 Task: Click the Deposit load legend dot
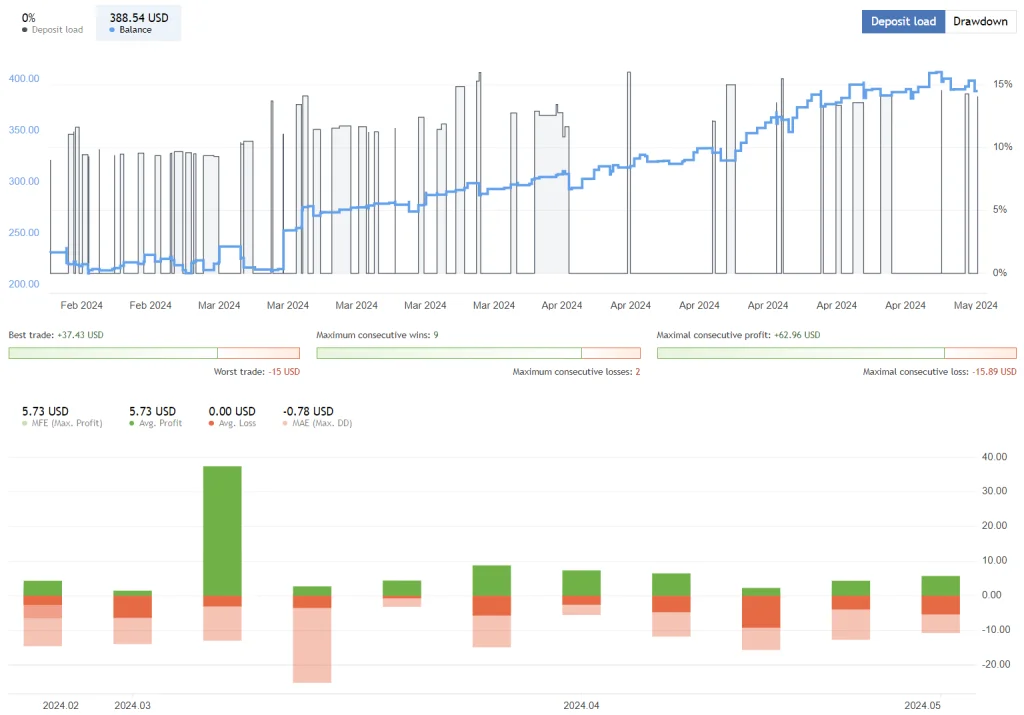point(25,30)
